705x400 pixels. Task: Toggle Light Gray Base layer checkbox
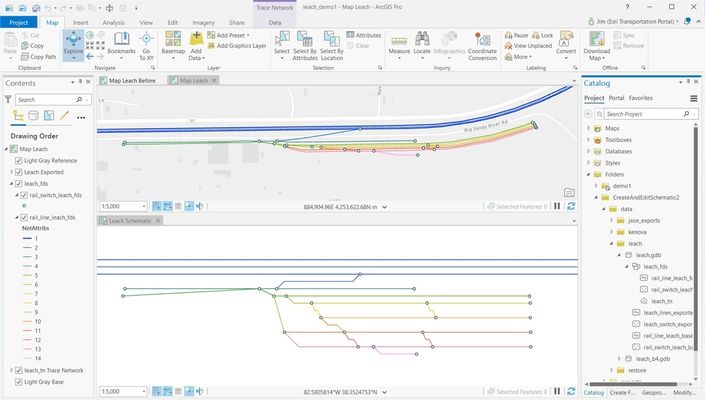click(18, 382)
